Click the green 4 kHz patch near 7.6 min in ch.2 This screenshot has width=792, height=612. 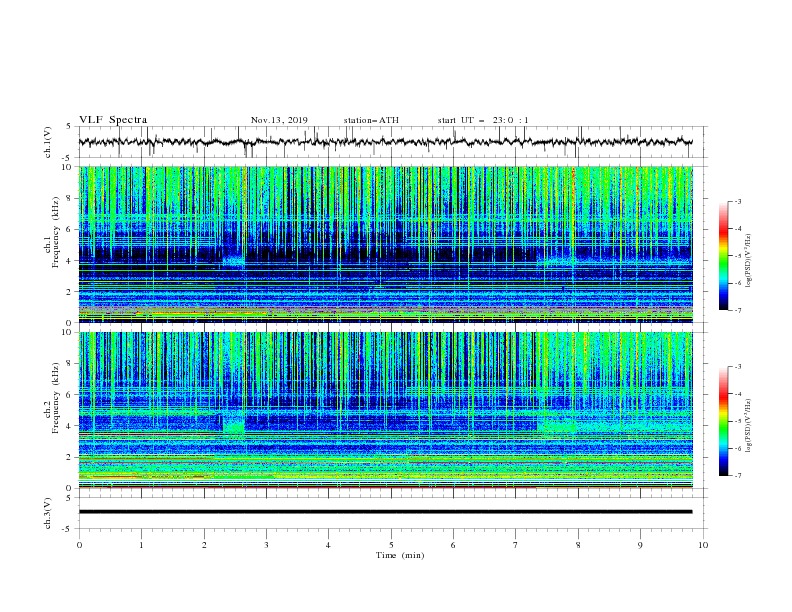(x=557, y=427)
